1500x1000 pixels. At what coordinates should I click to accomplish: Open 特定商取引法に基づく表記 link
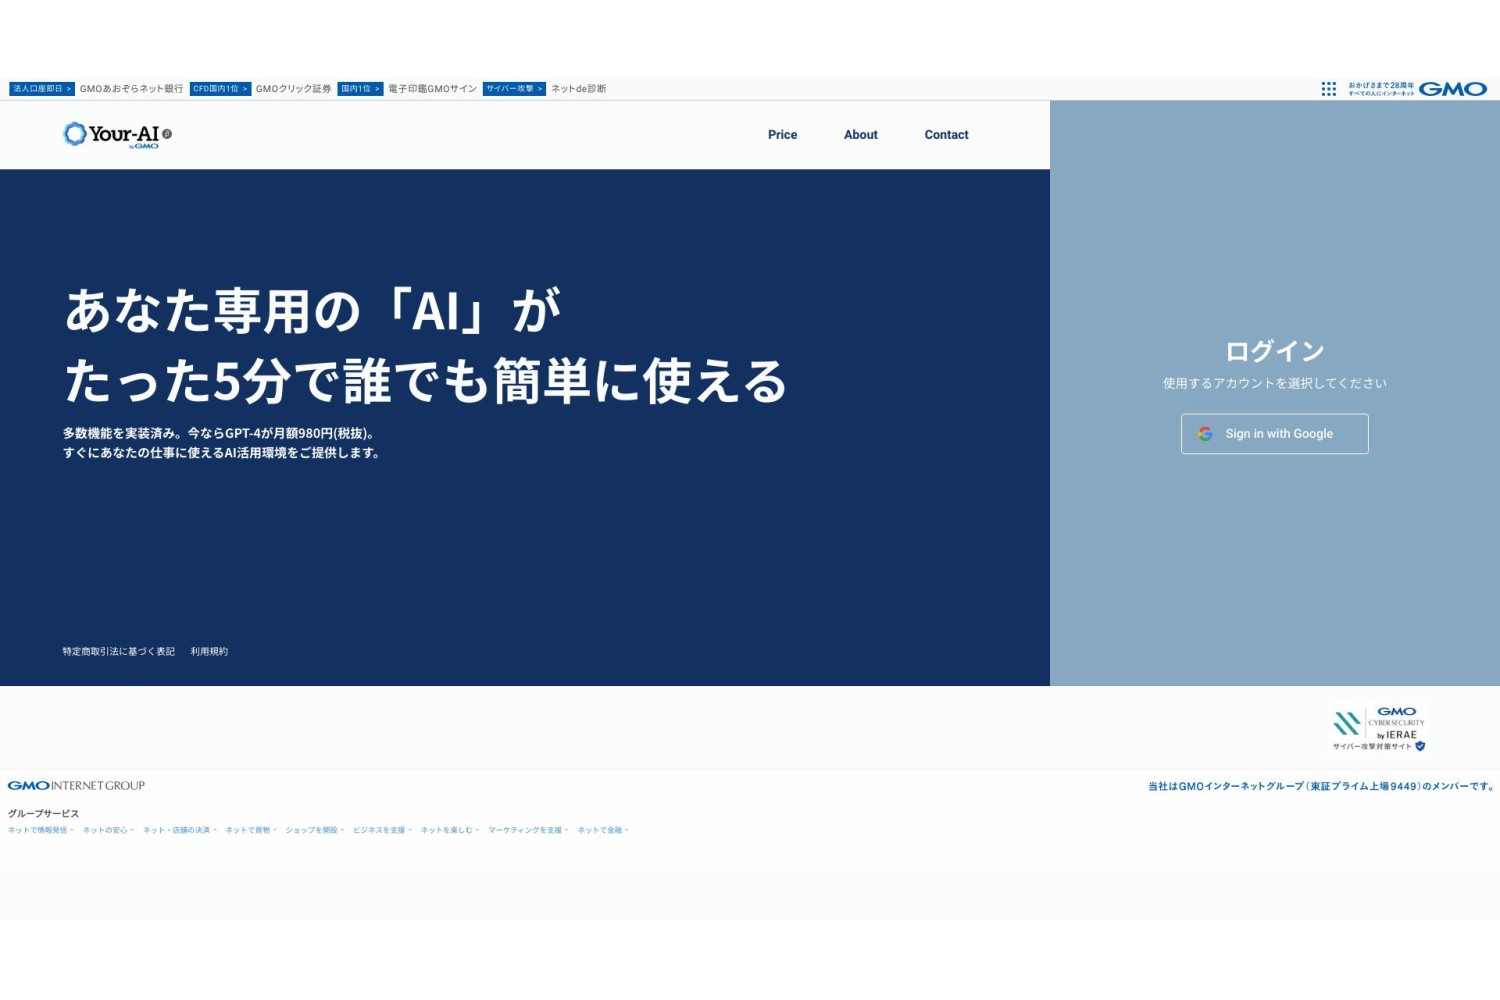coord(118,652)
